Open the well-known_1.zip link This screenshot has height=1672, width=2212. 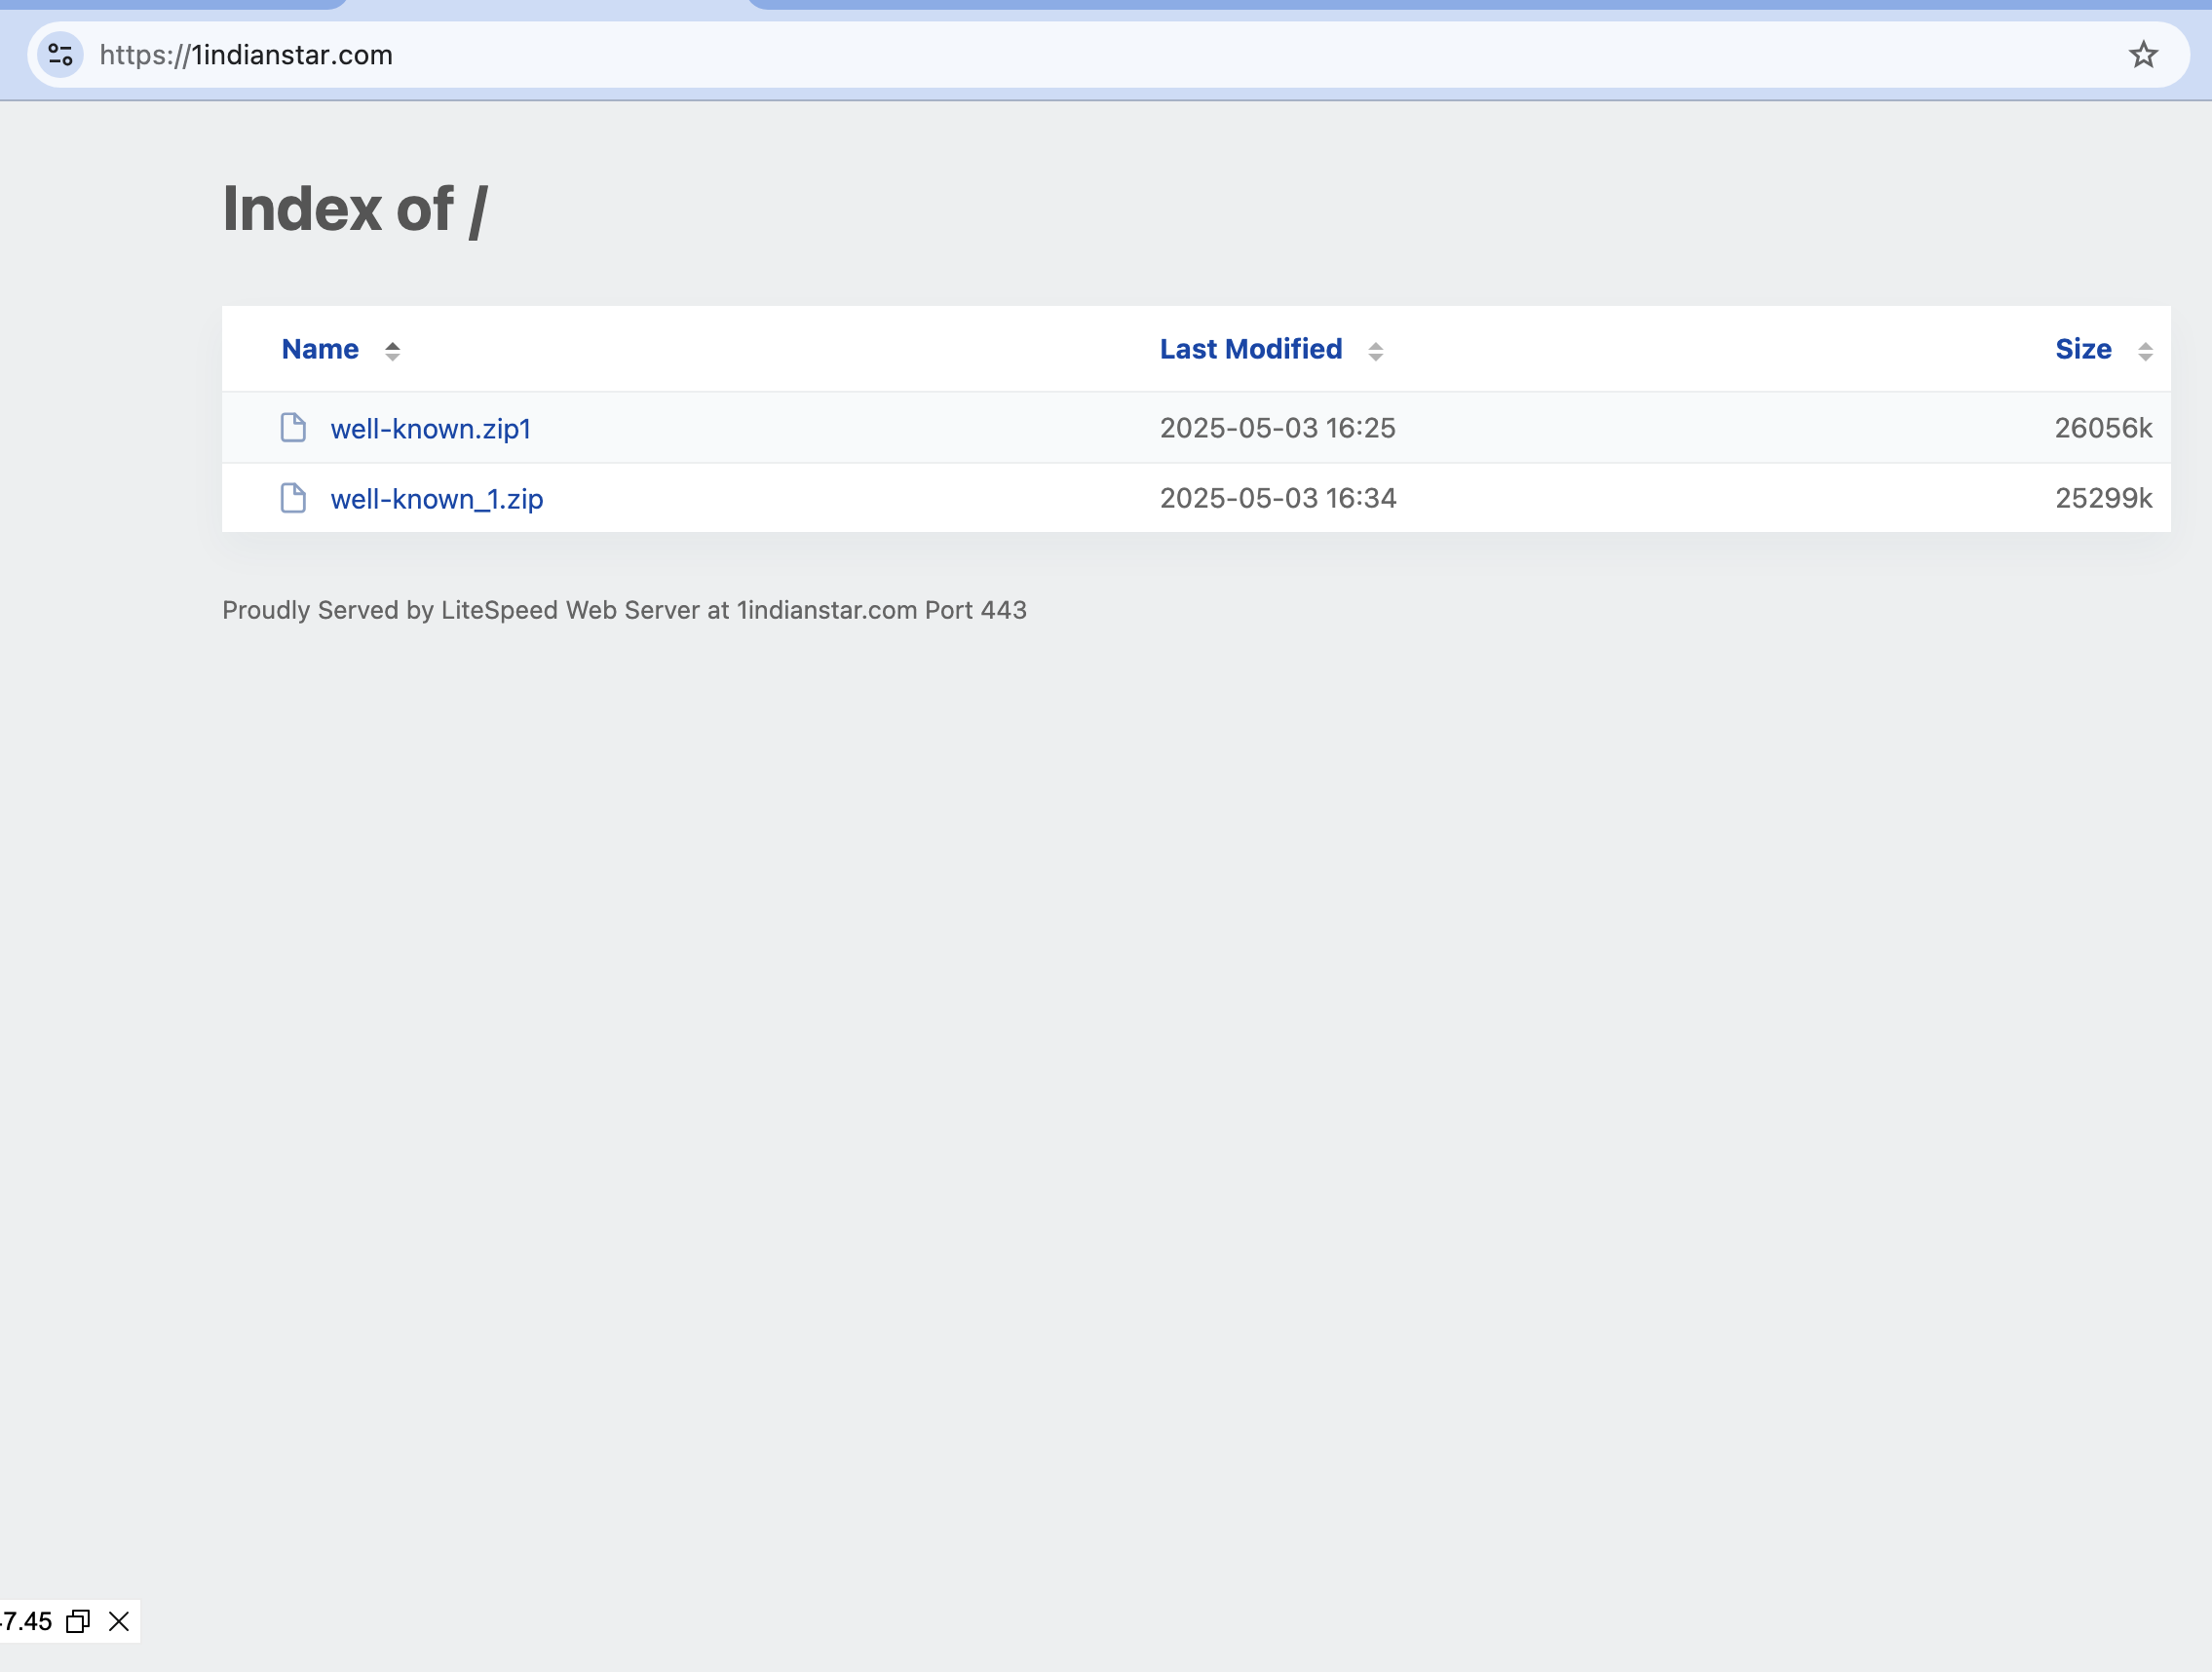[x=437, y=499]
